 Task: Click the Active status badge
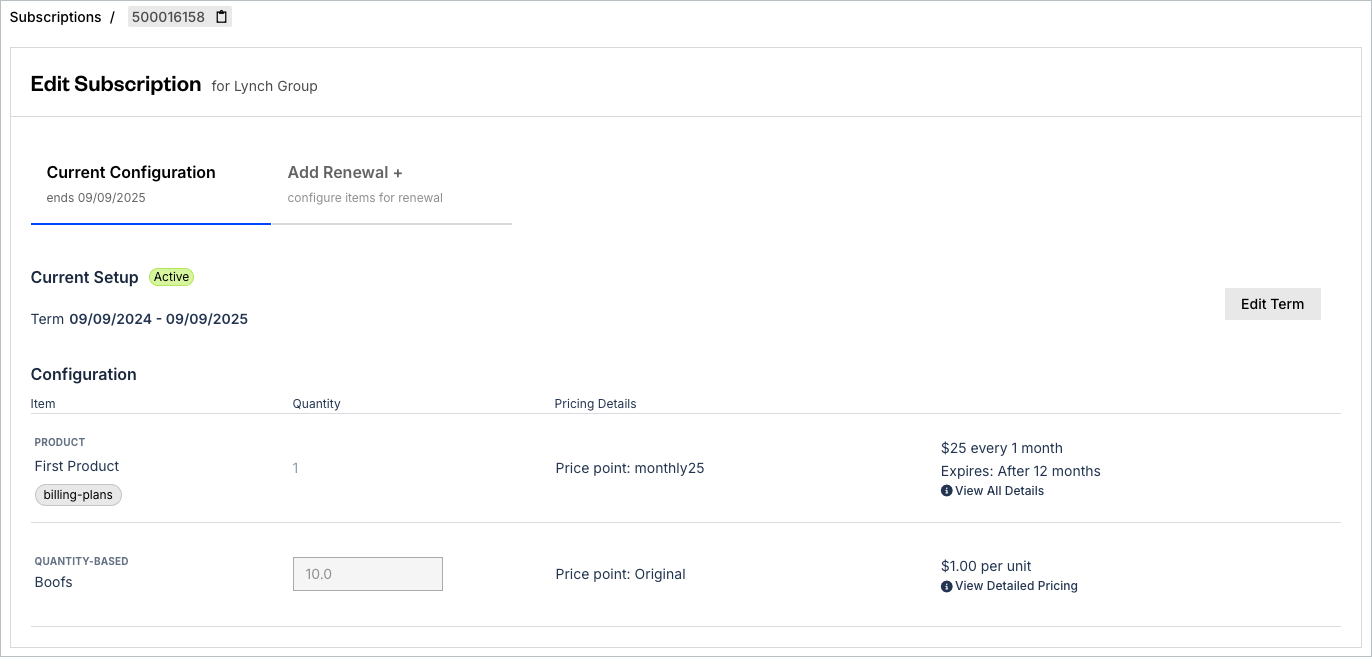171,277
